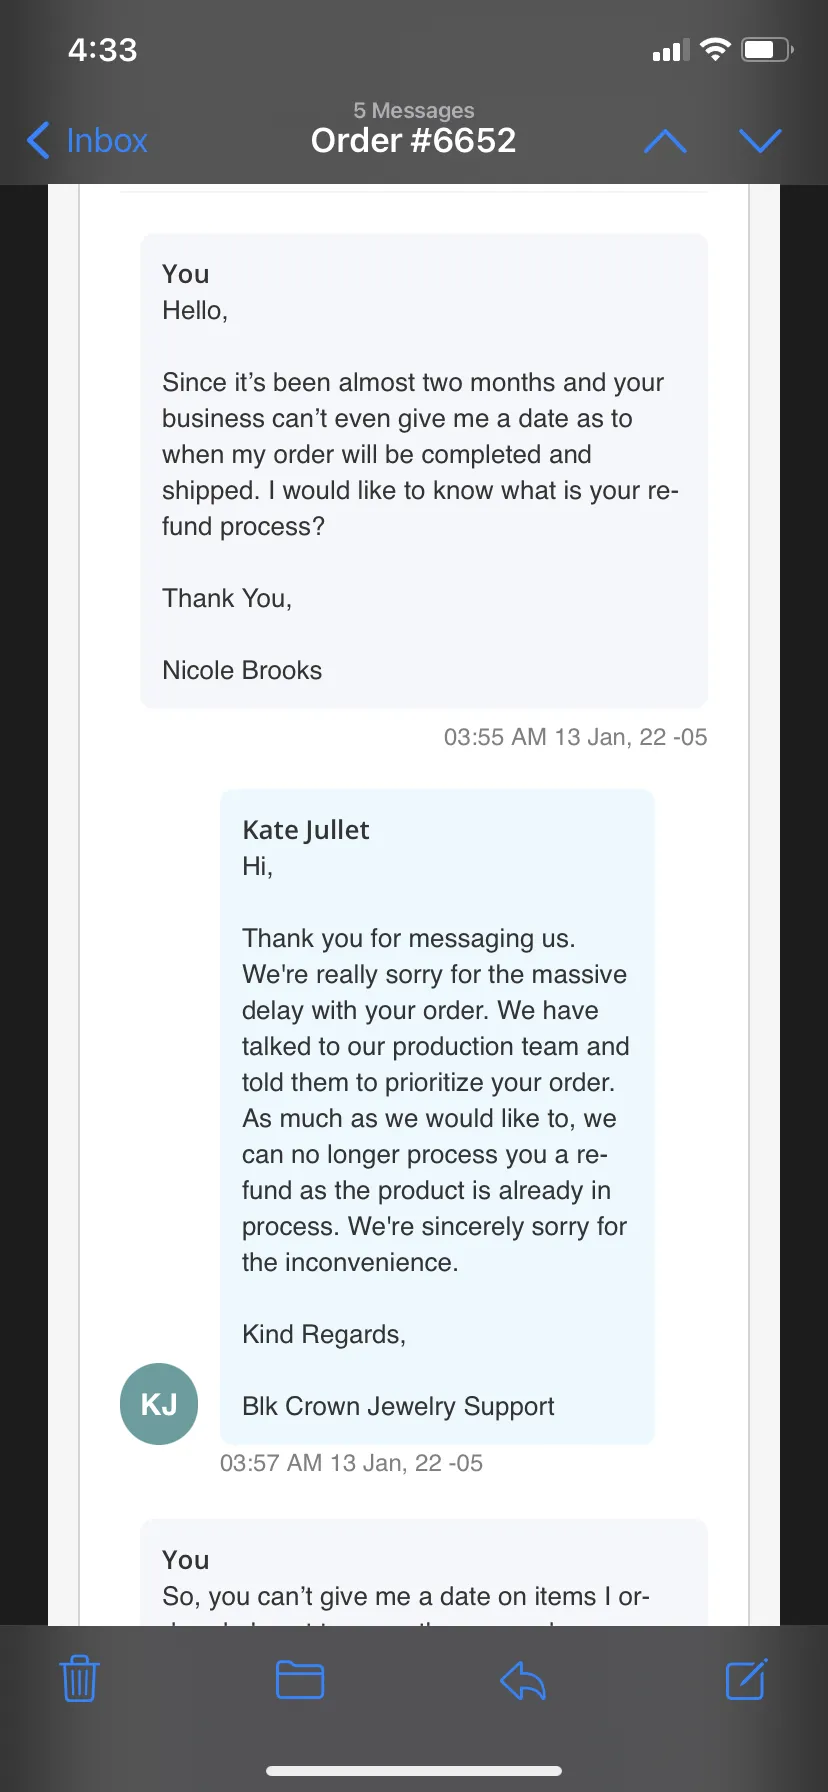Delete this email with trash icon
Image resolution: width=828 pixels, height=1792 pixels.
click(x=79, y=1679)
